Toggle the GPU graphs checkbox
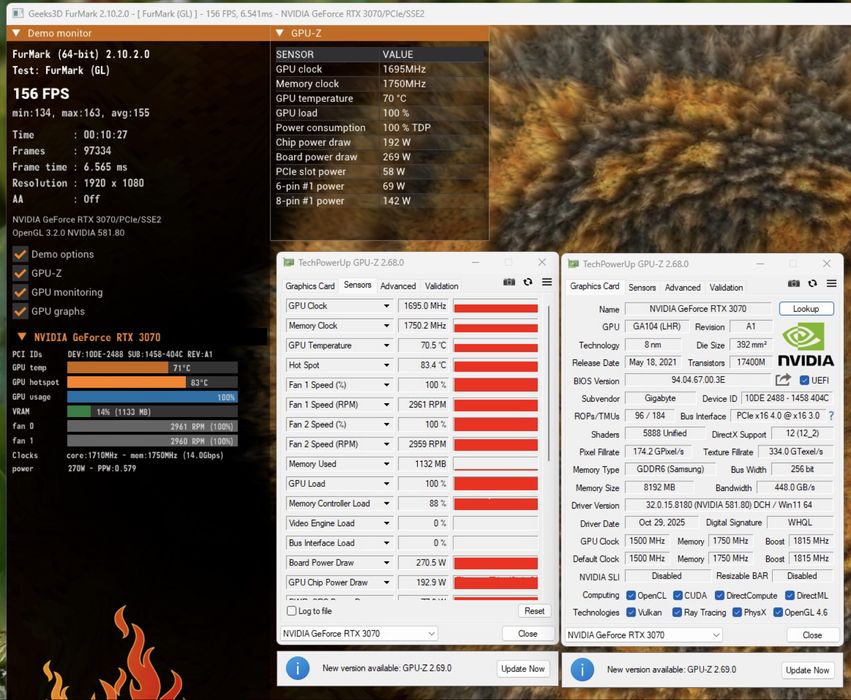Image resolution: width=851 pixels, height=700 pixels. coord(20,311)
